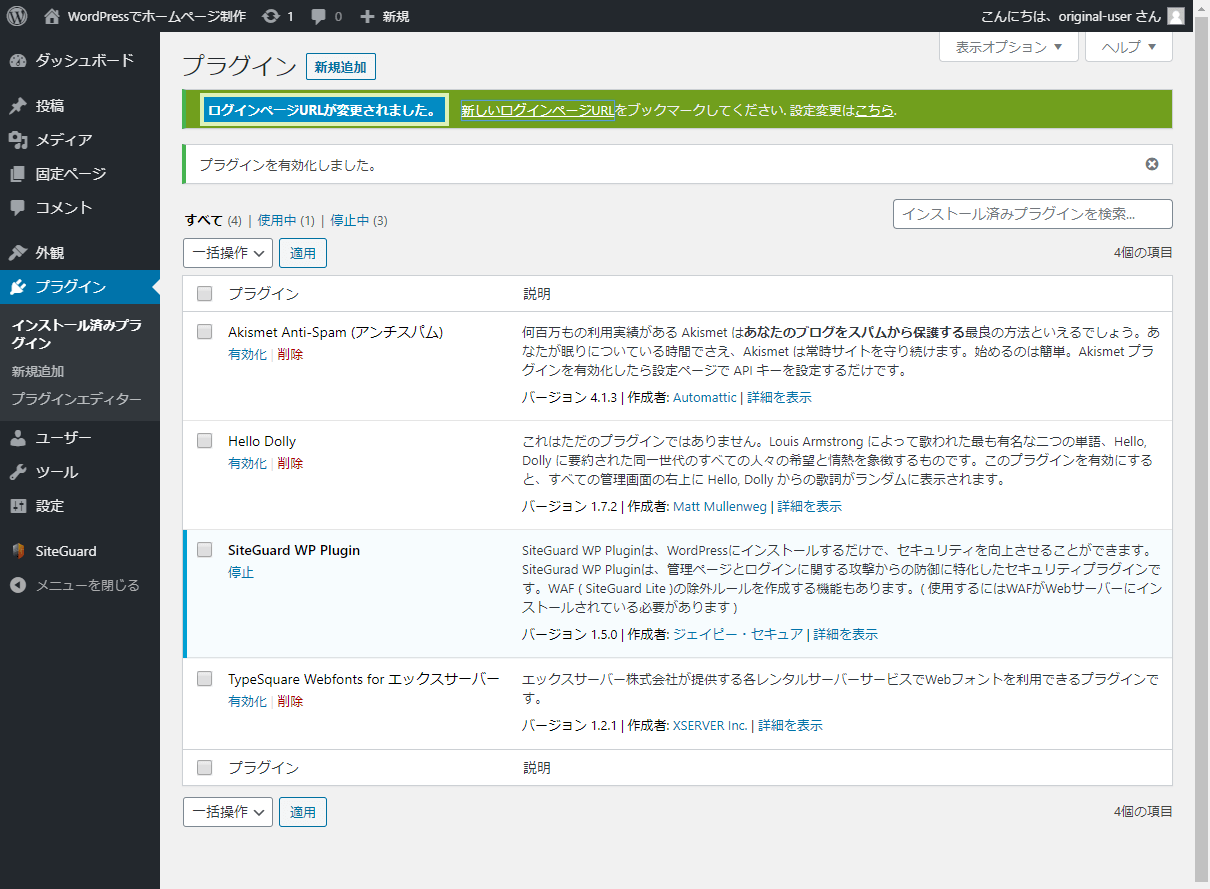
Task: Open the メディア media icon
Action: (18, 140)
